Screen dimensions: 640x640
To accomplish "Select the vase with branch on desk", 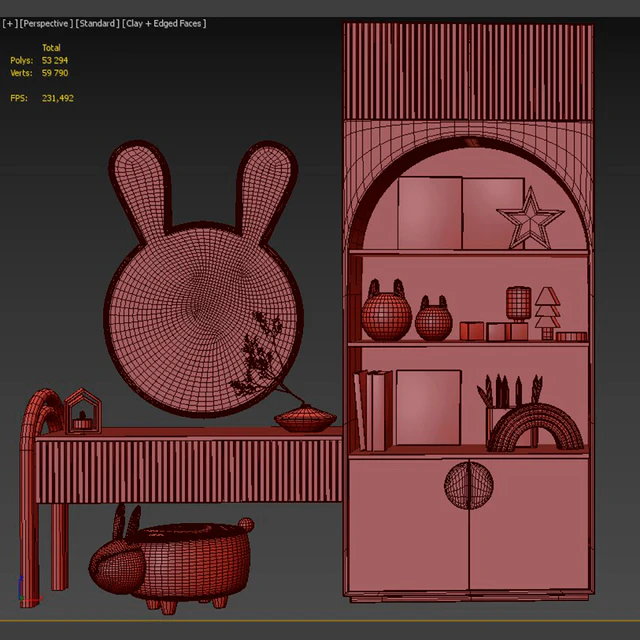I will (305, 418).
